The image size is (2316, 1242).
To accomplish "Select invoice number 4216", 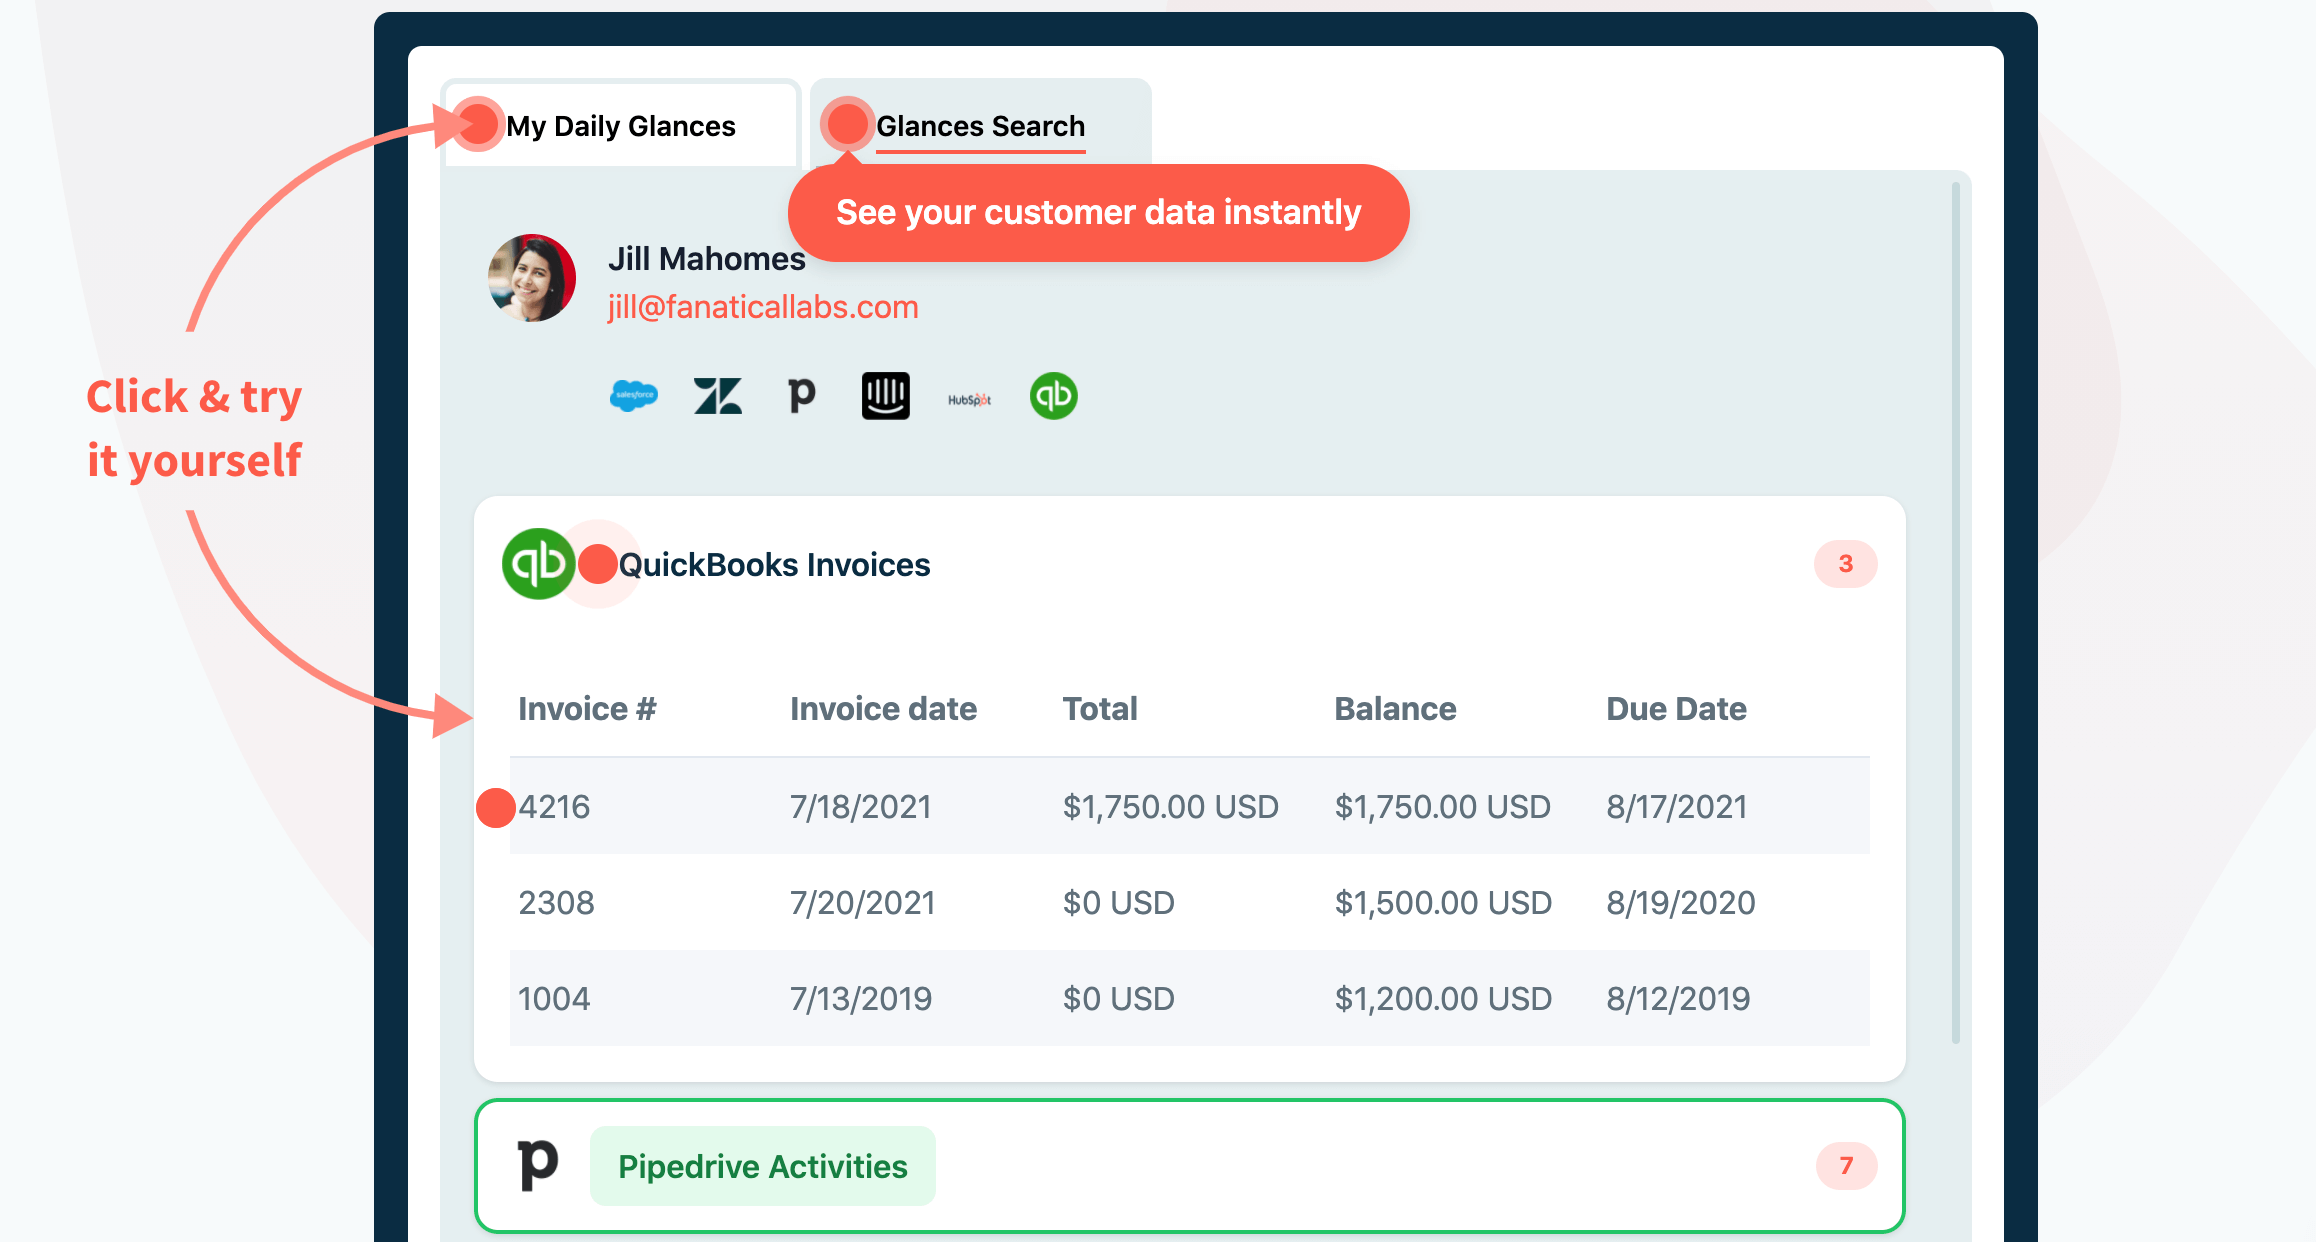I will coord(554,807).
